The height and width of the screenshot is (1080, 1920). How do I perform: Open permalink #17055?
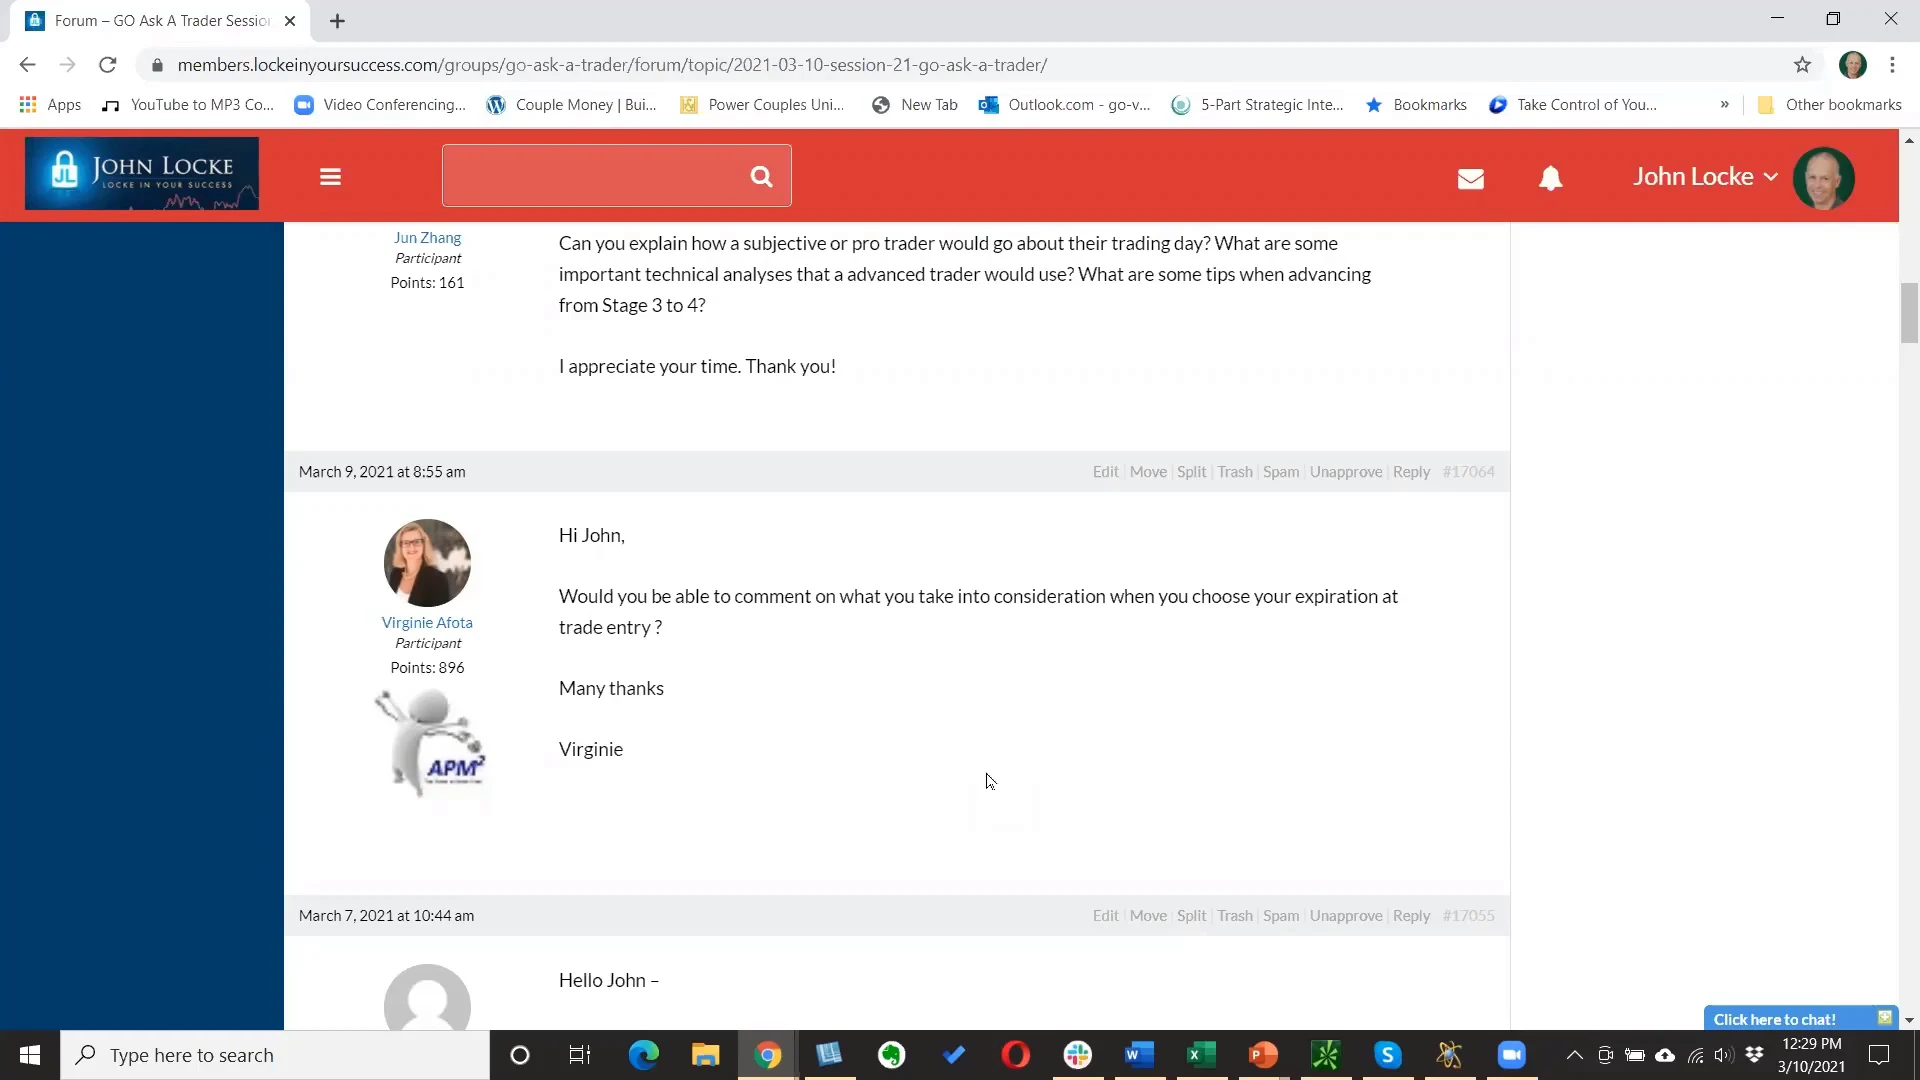pos(1468,916)
